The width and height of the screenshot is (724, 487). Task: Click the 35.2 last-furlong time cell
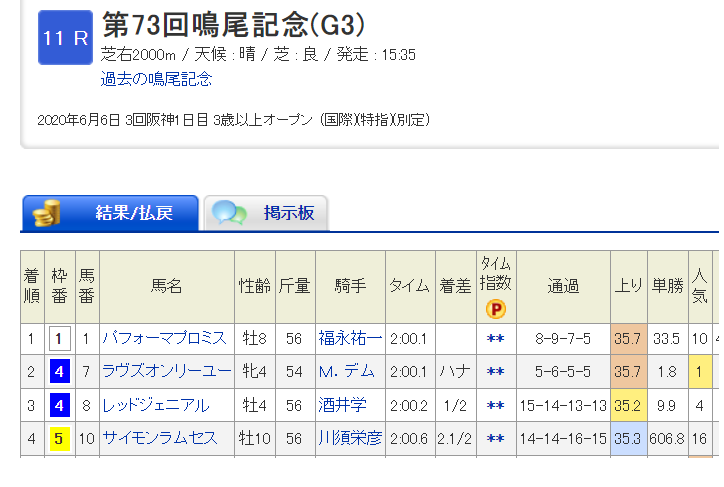pos(628,405)
